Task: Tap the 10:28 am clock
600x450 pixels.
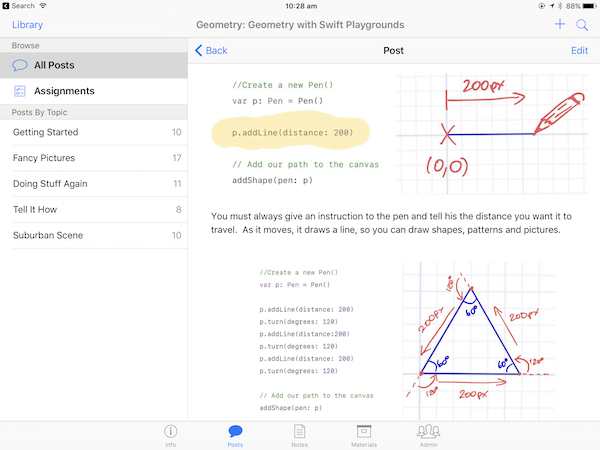Action: 301,6
